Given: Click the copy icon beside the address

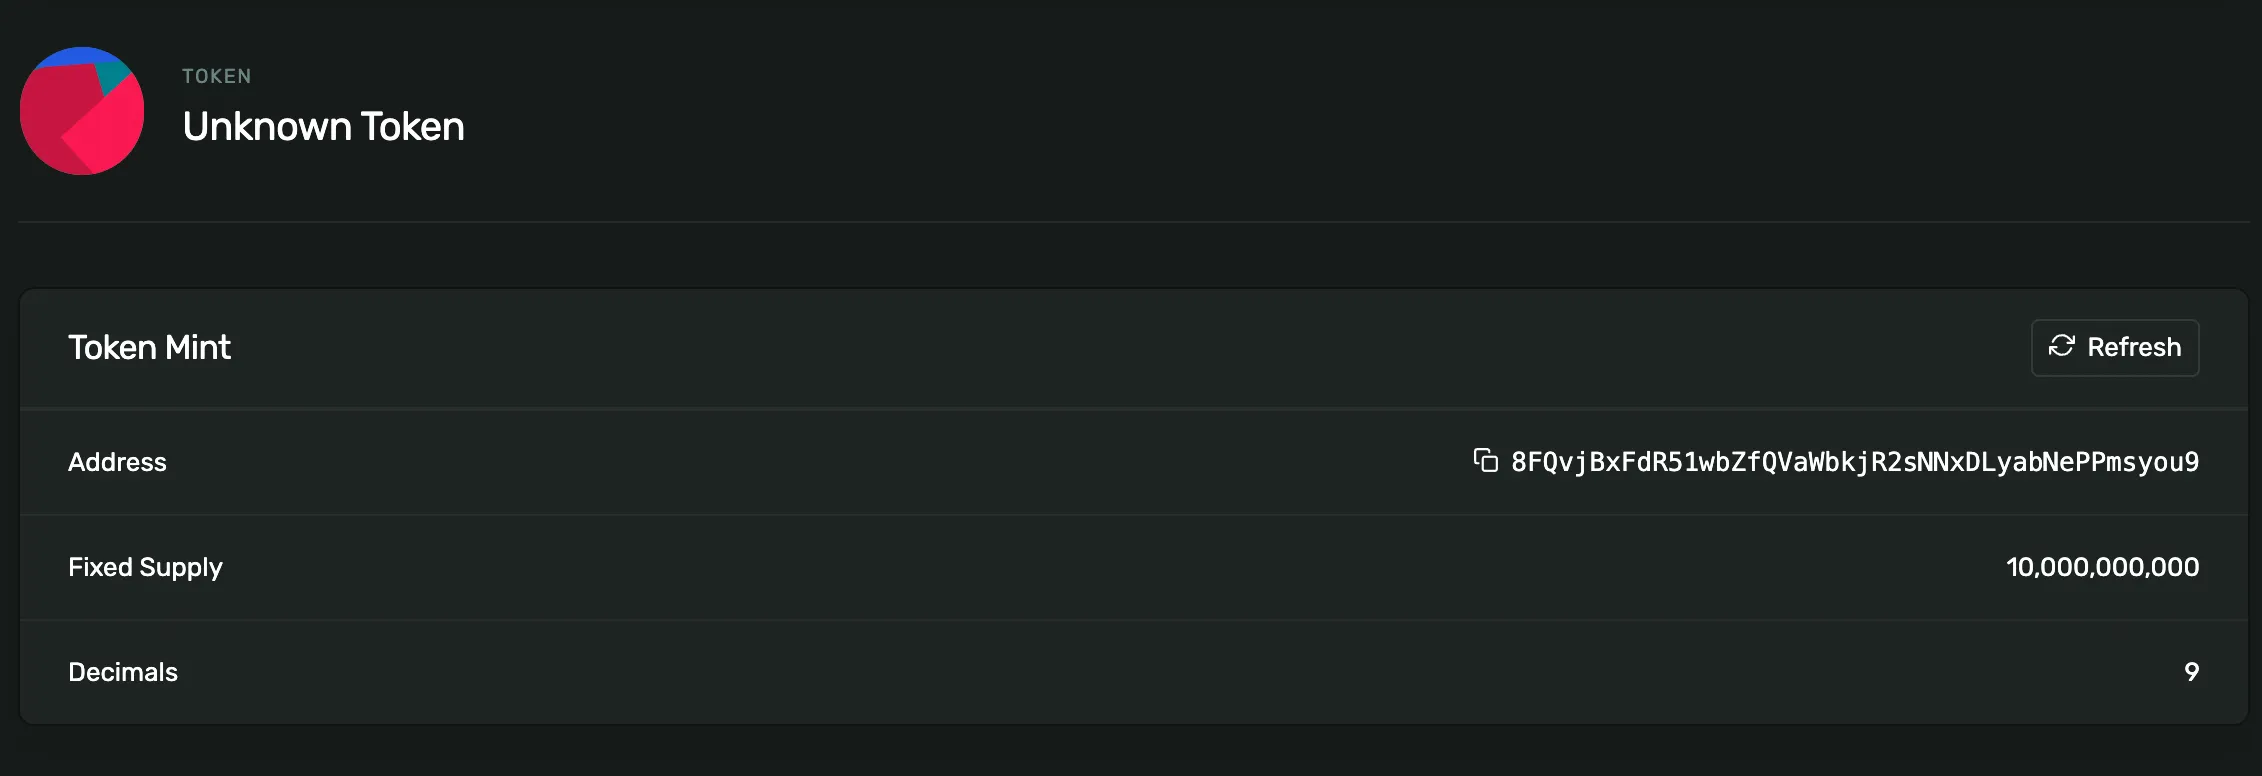Looking at the screenshot, I should pyautogui.click(x=1485, y=460).
